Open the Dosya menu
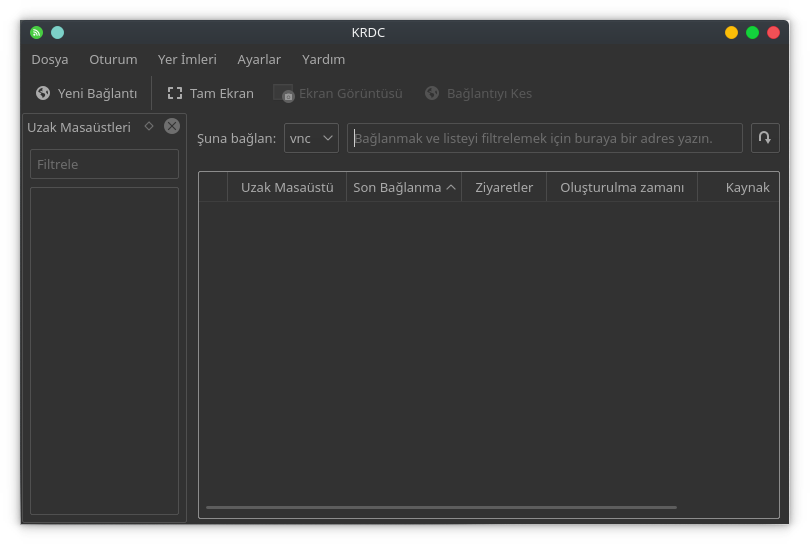 pos(50,59)
